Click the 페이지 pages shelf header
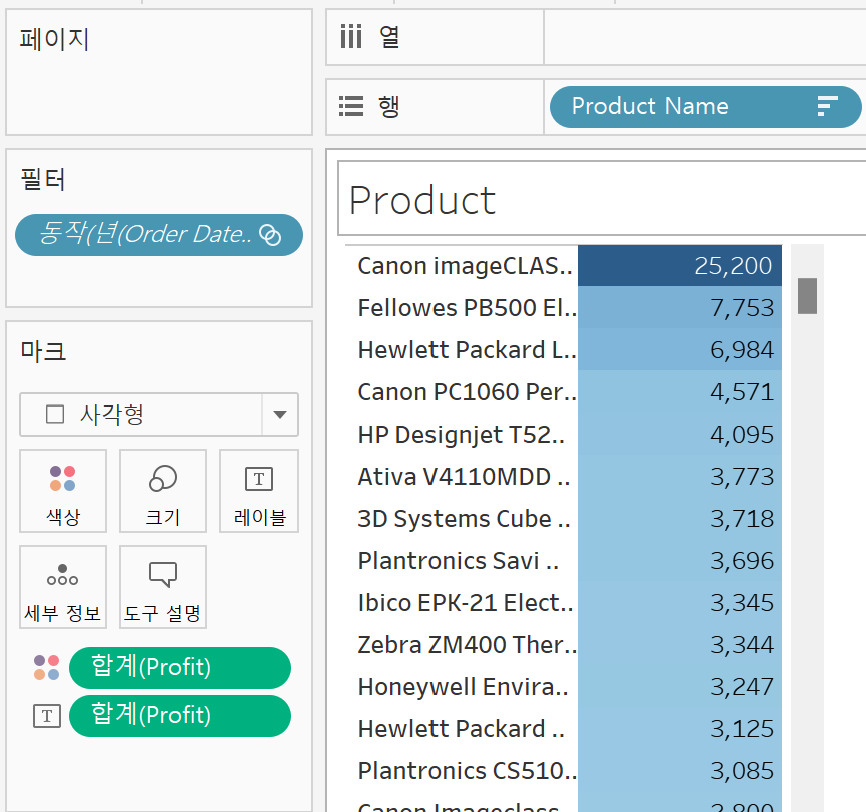Screen dimensions: 866x812 coord(54,39)
